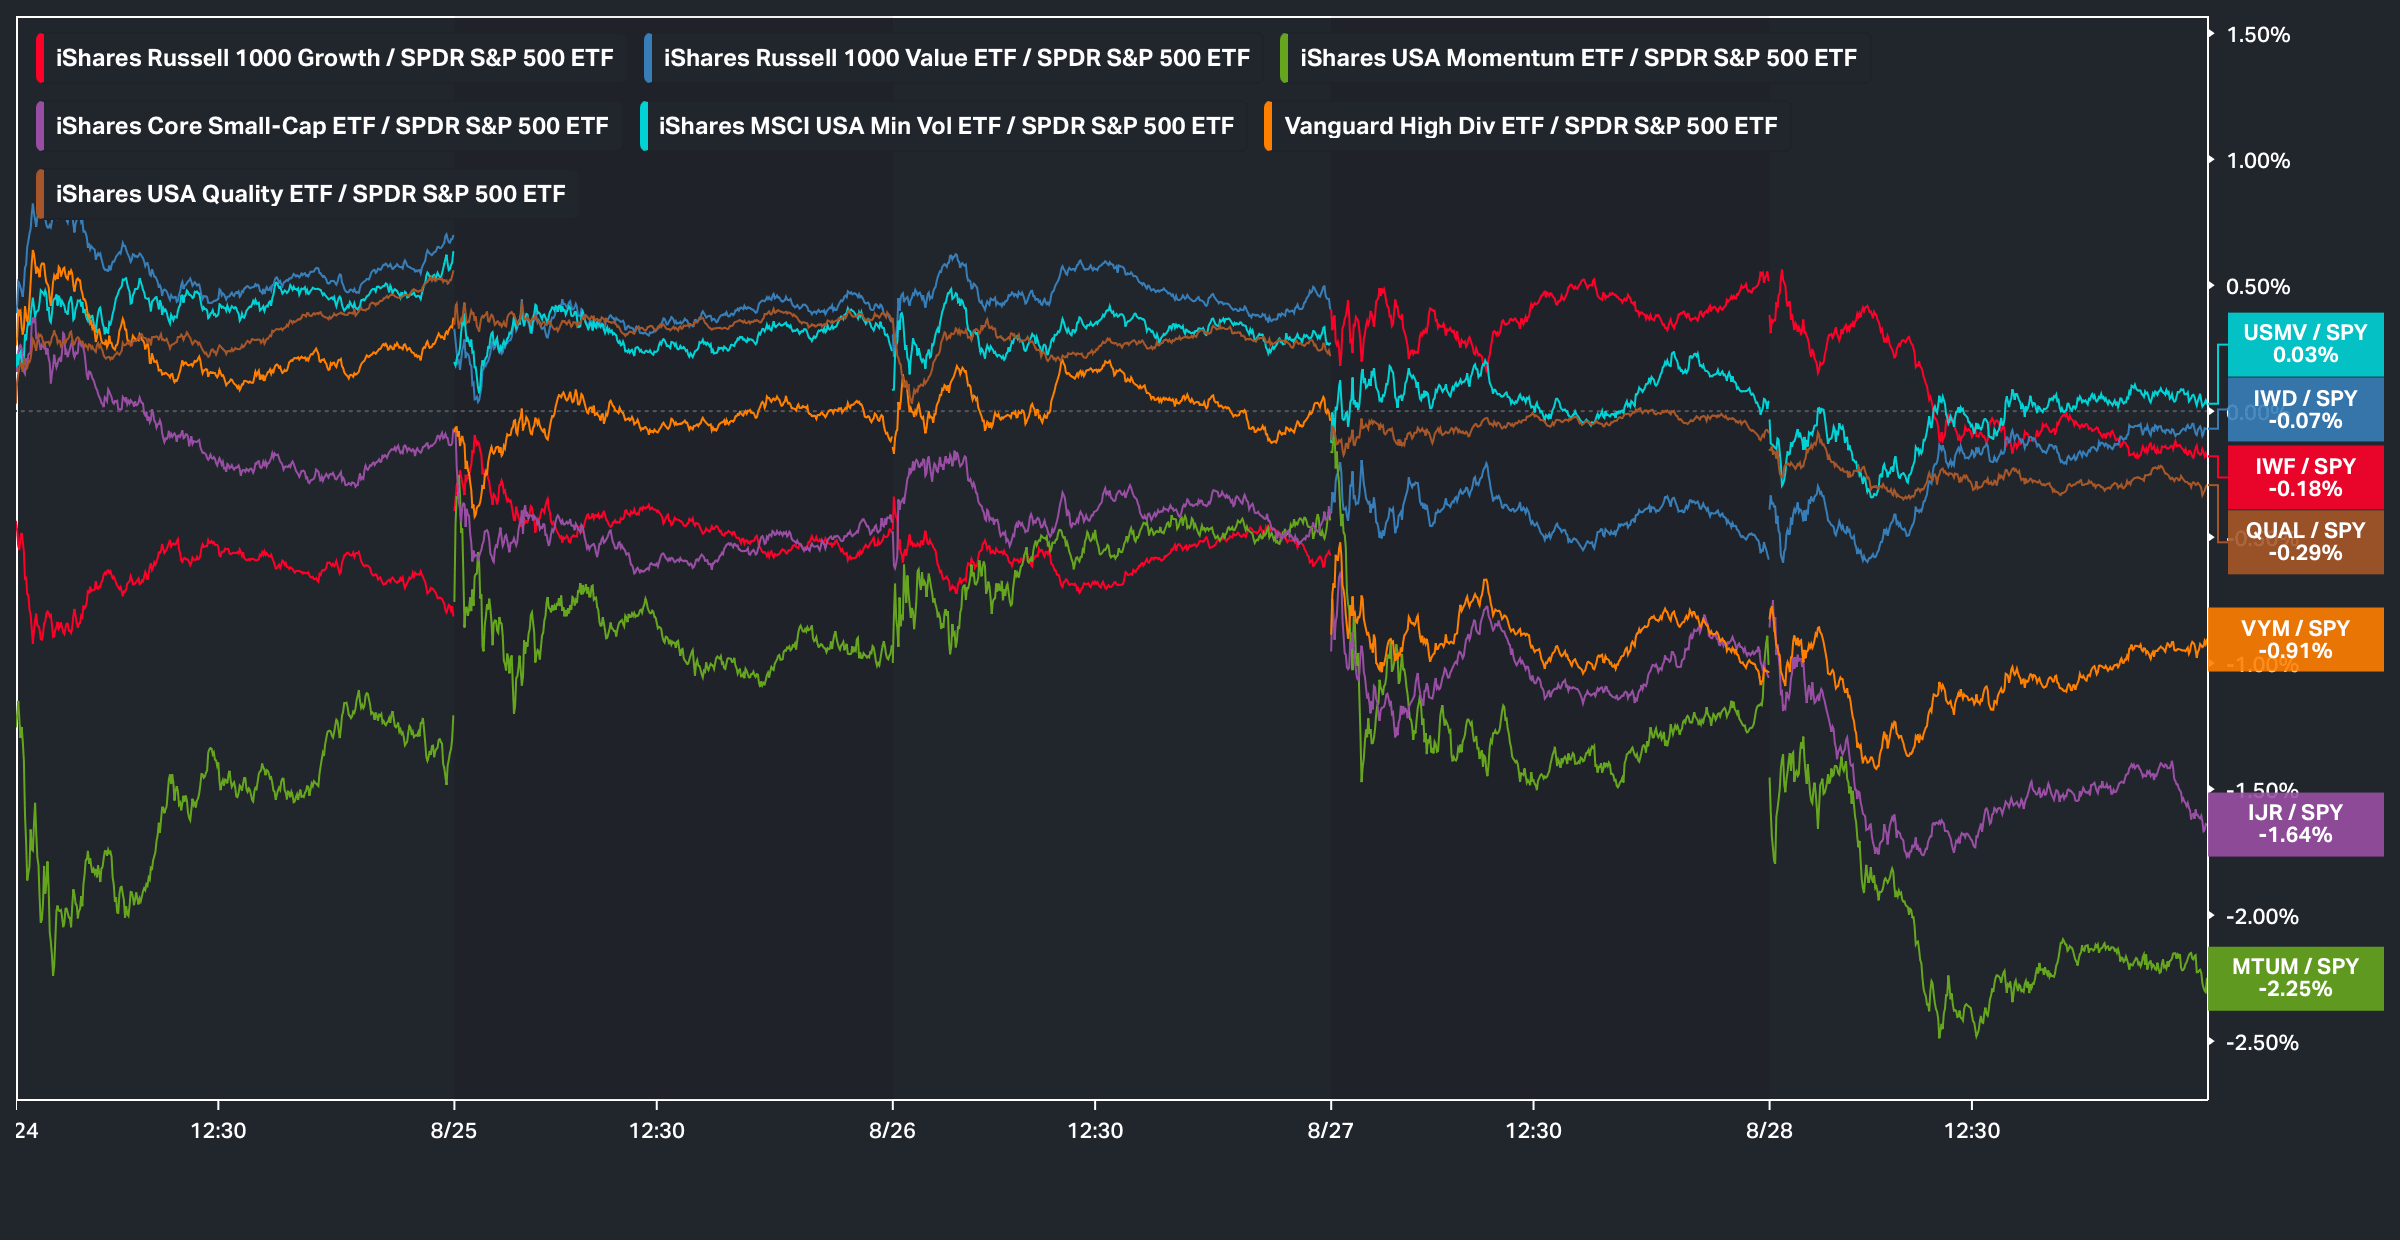2400x1240 pixels.
Task: Click the 12:30 time label after 8/26
Action: coord(1095,1131)
